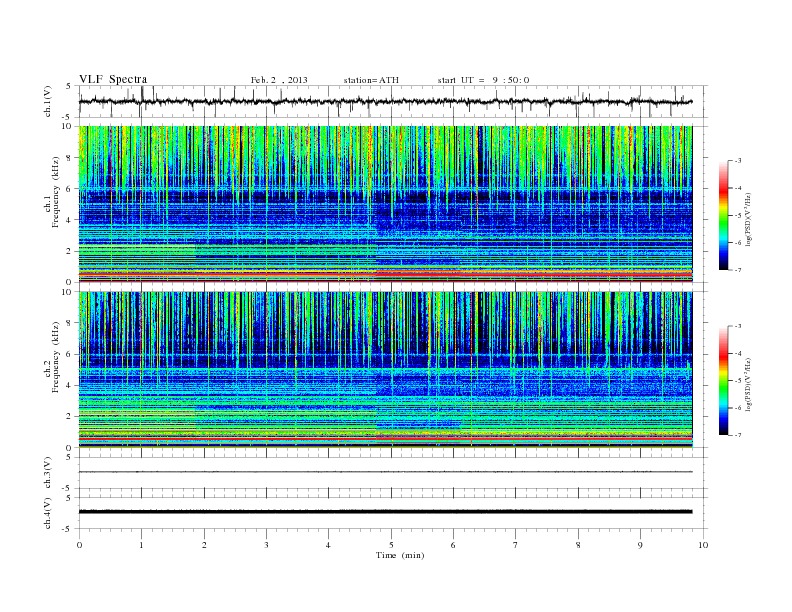This screenshot has width=792, height=612.
Task: Click the "ch.1(V)" waveform axis label
Action: tap(48, 101)
